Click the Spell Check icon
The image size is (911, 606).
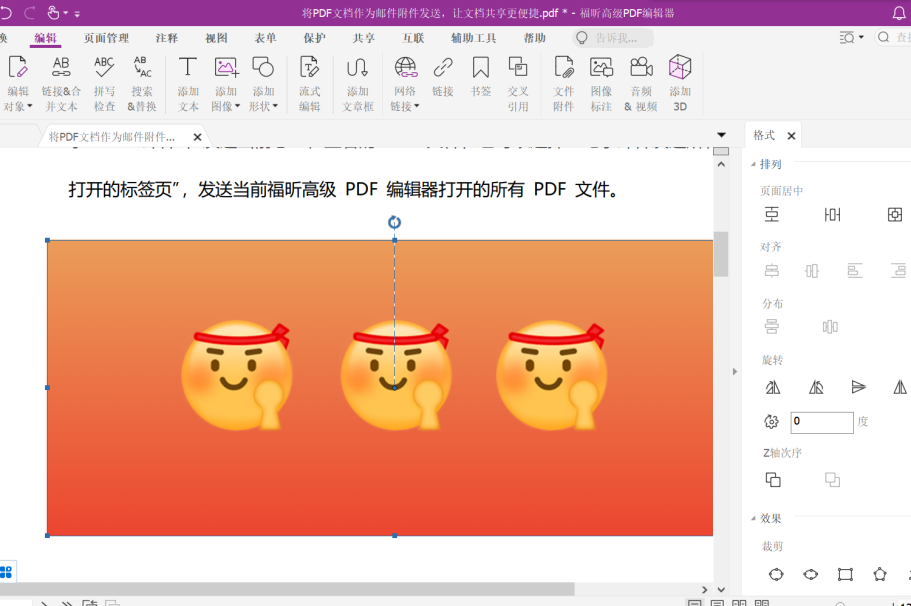click(104, 82)
